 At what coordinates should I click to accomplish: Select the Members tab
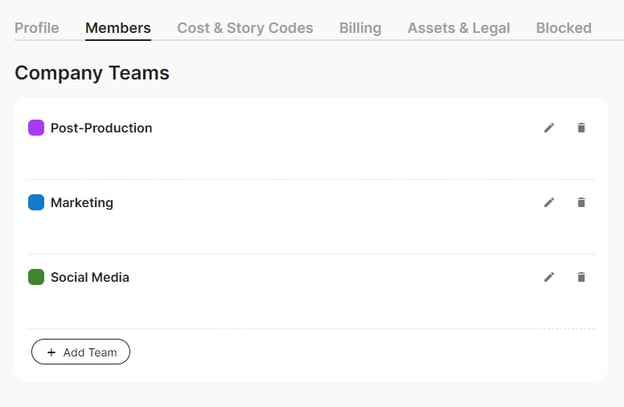118,28
